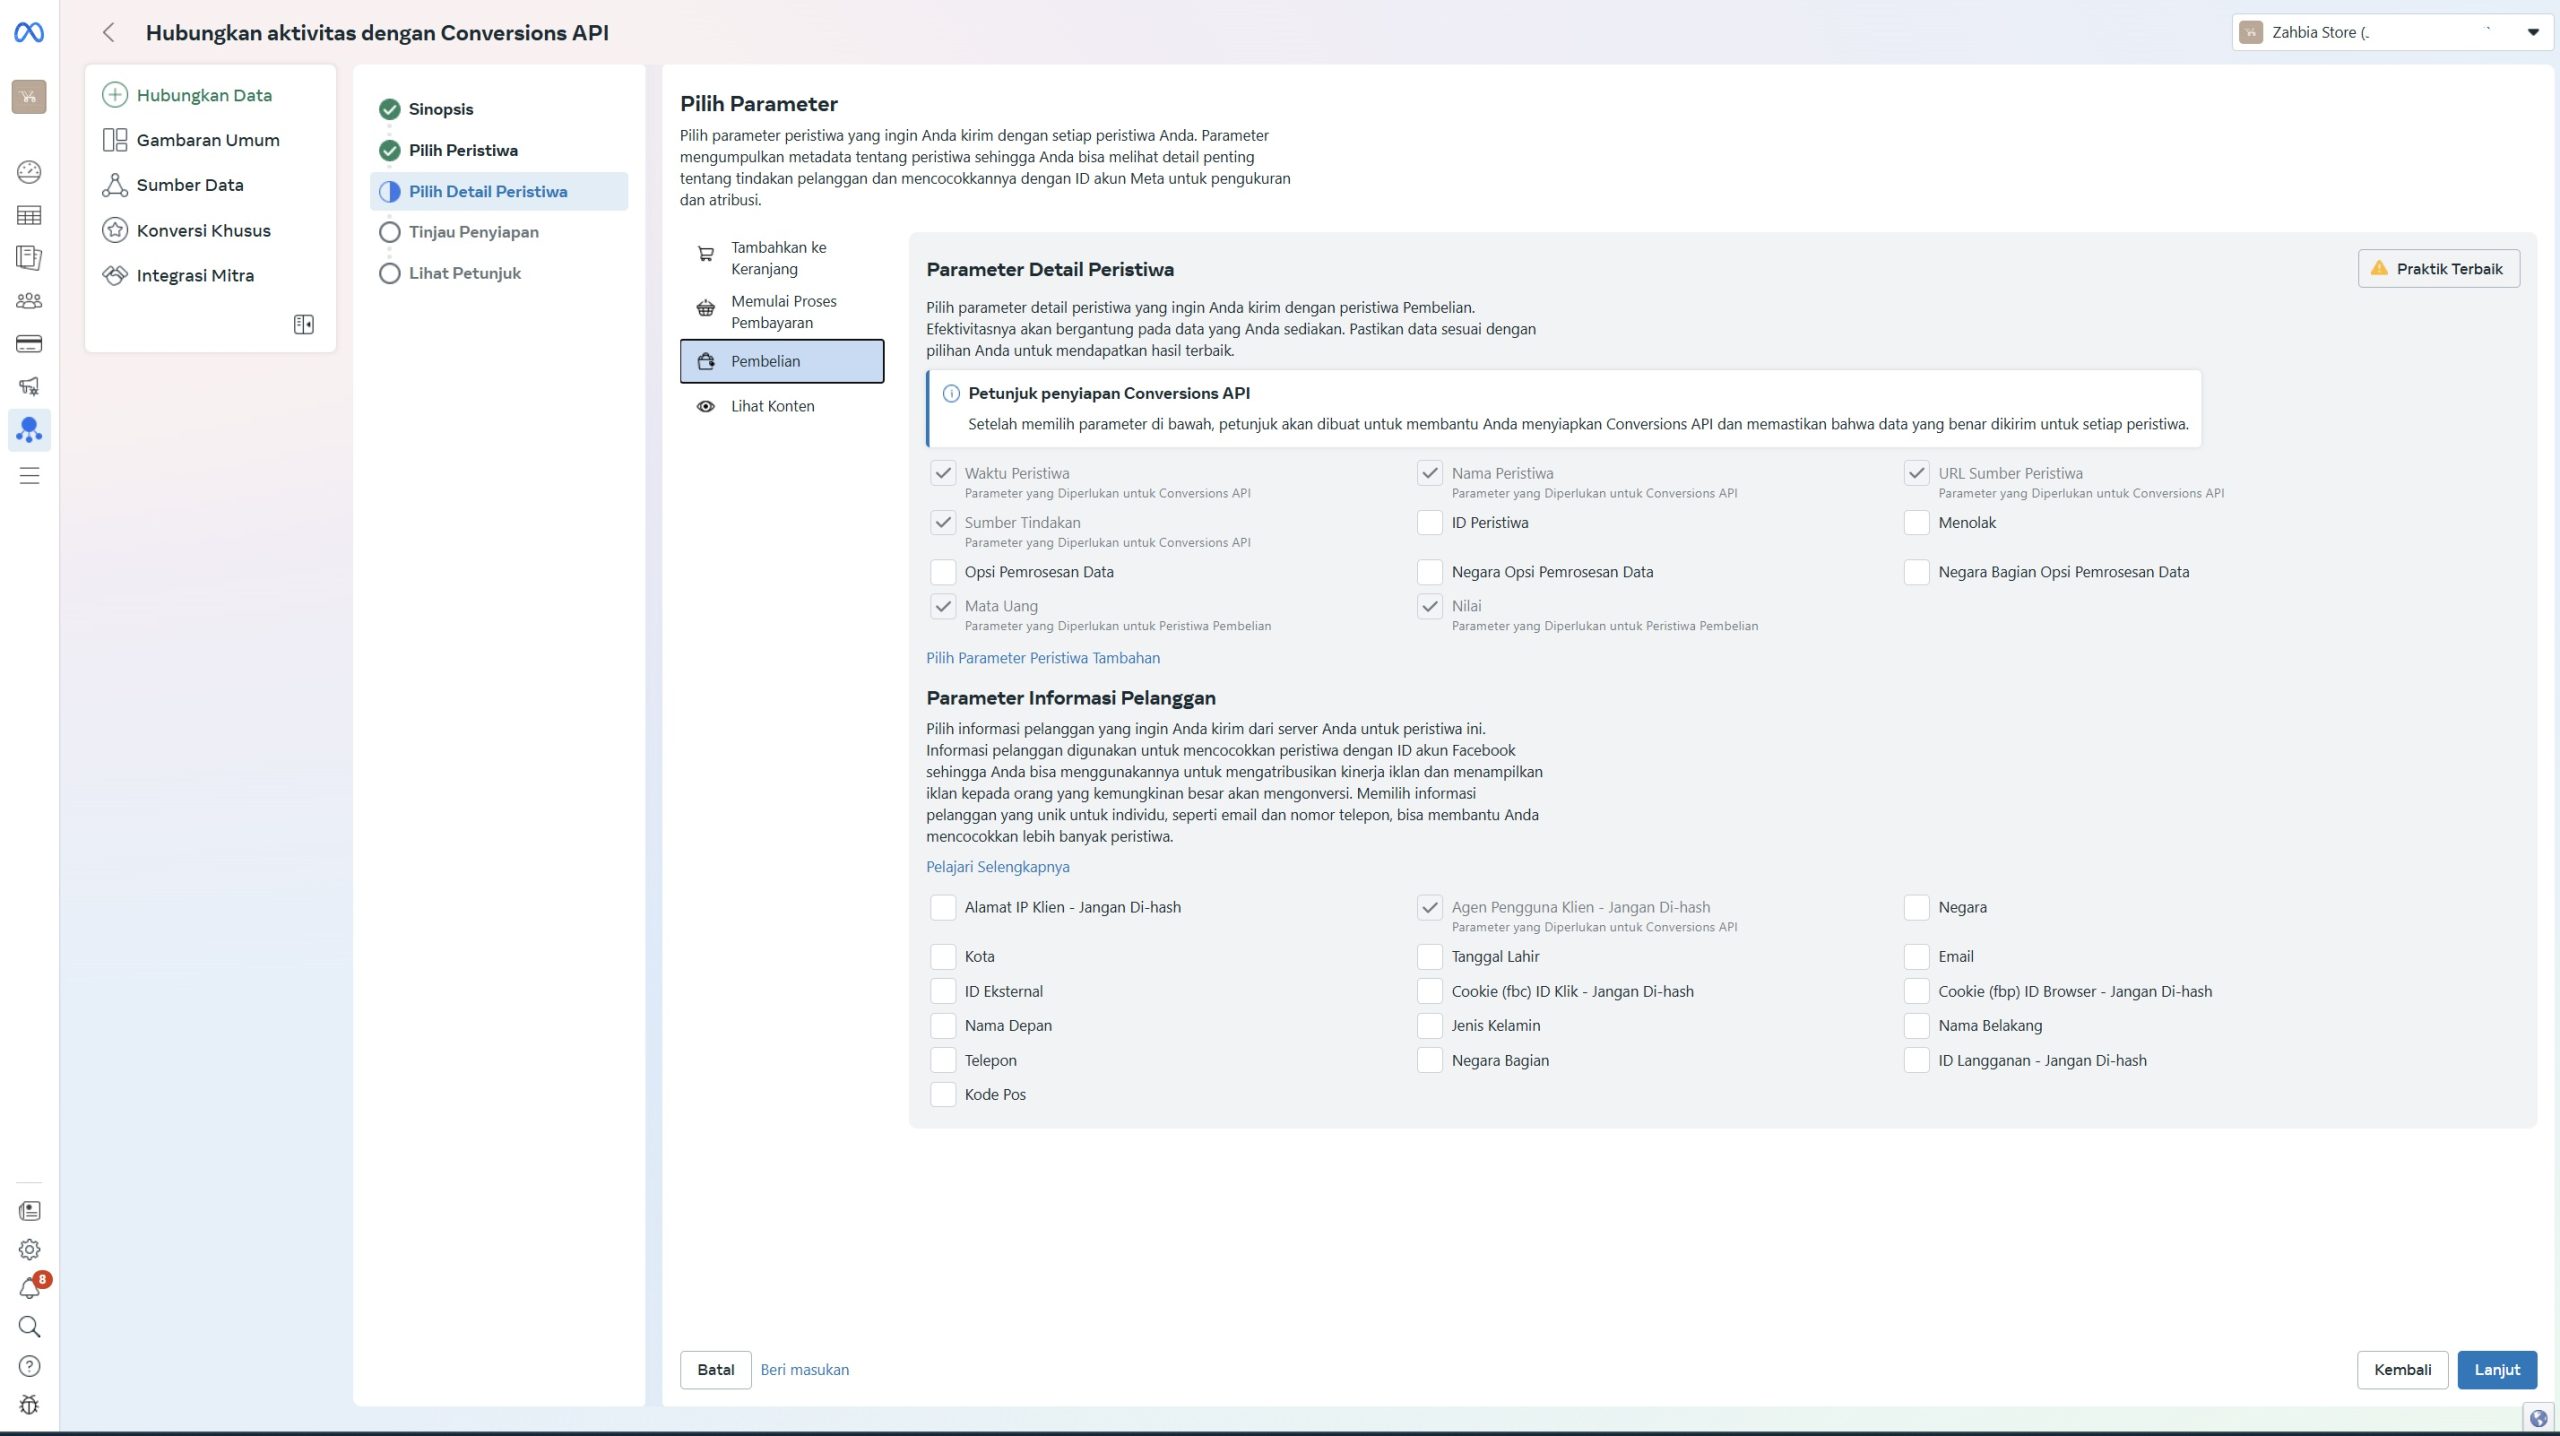Open the settings gear in sidebar
This screenshot has width=2560, height=1436.
[x=30, y=1249]
